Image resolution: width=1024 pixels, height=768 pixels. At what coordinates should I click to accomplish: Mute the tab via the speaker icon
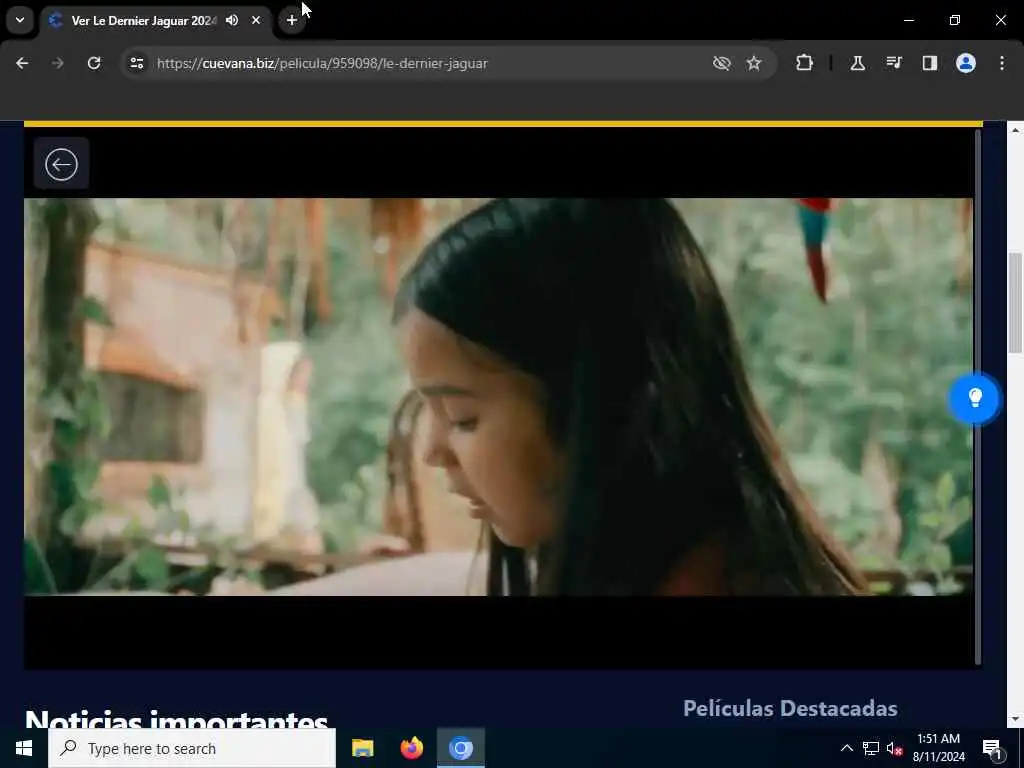(x=232, y=20)
